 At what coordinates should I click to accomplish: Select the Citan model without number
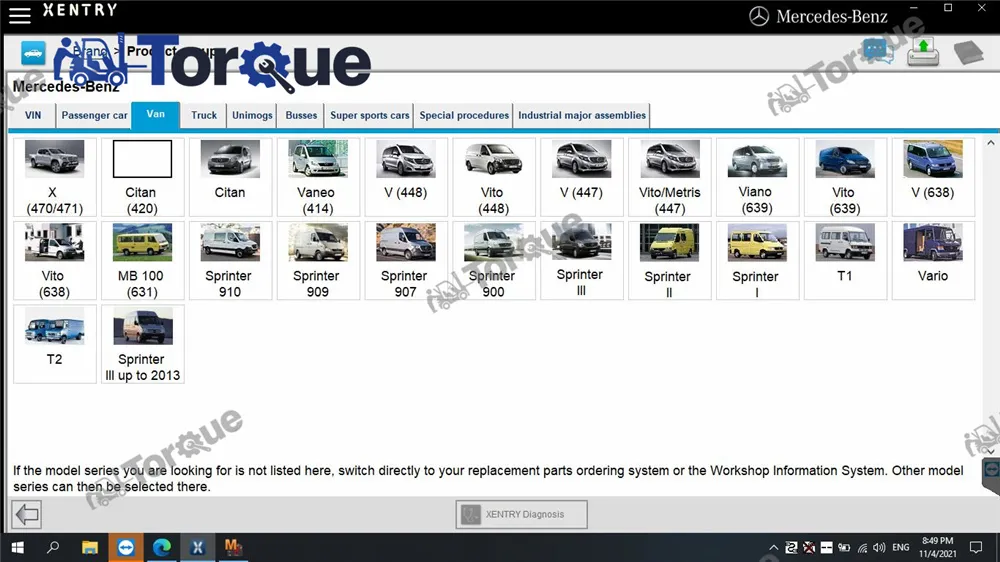point(230,177)
